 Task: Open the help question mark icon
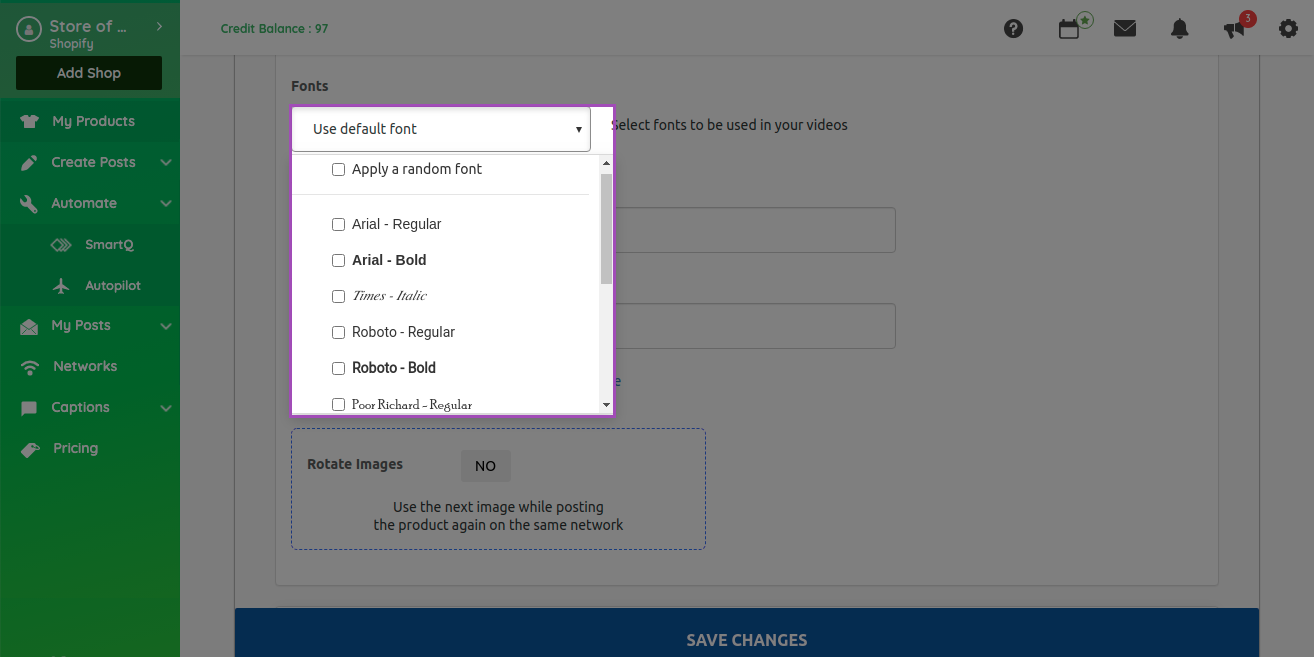[x=1013, y=29]
